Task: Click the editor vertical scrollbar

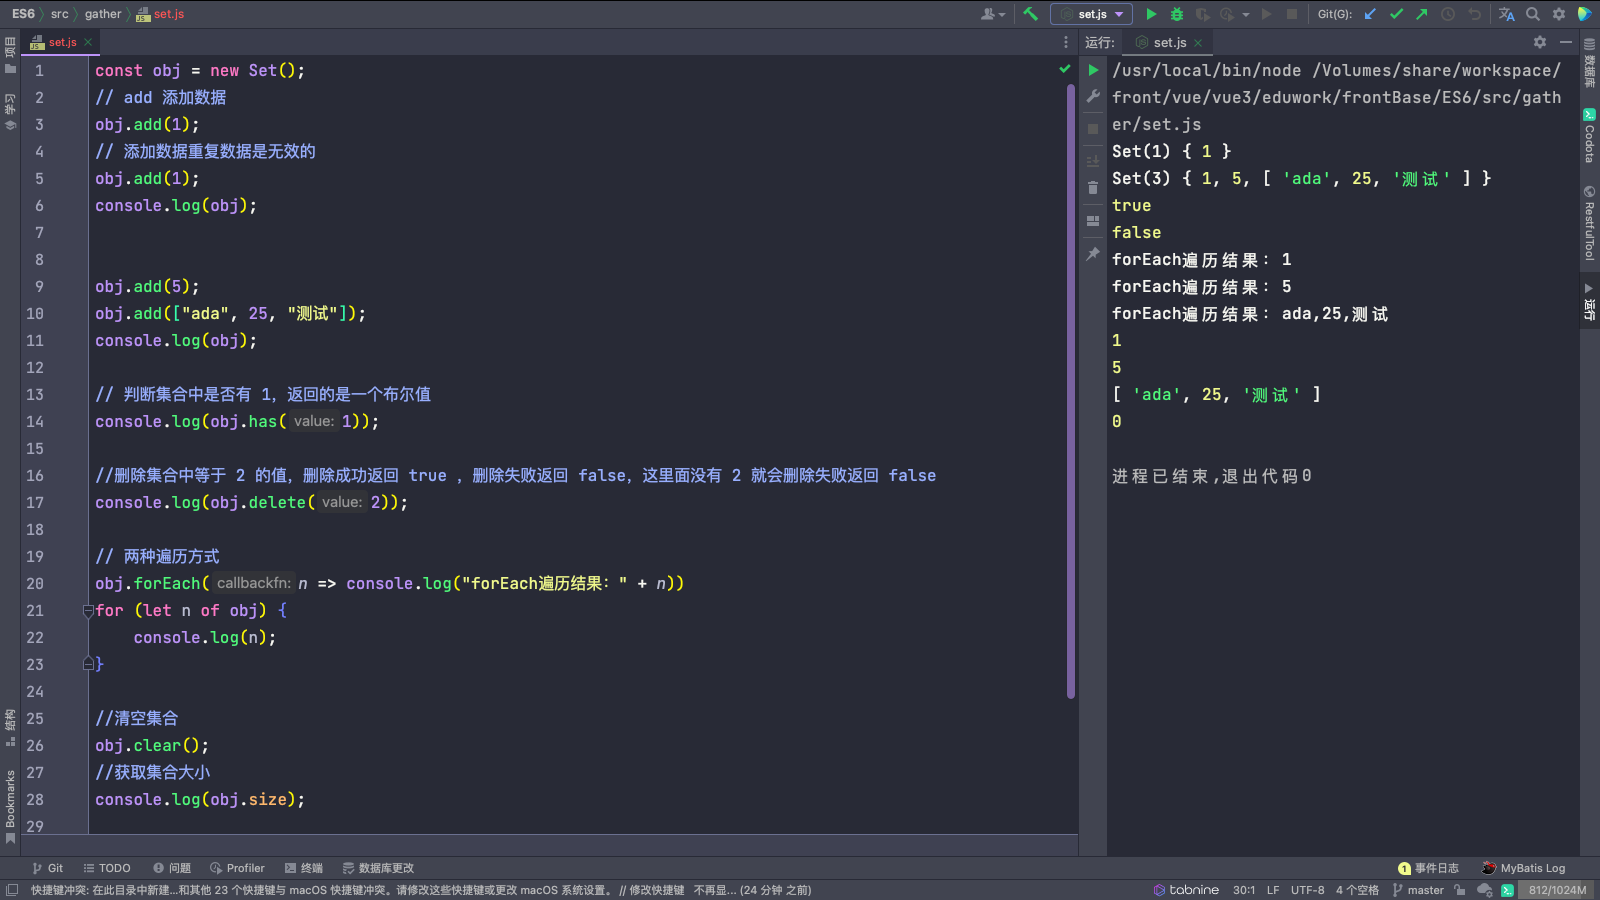Action: pyautogui.click(x=1071, y=390)
